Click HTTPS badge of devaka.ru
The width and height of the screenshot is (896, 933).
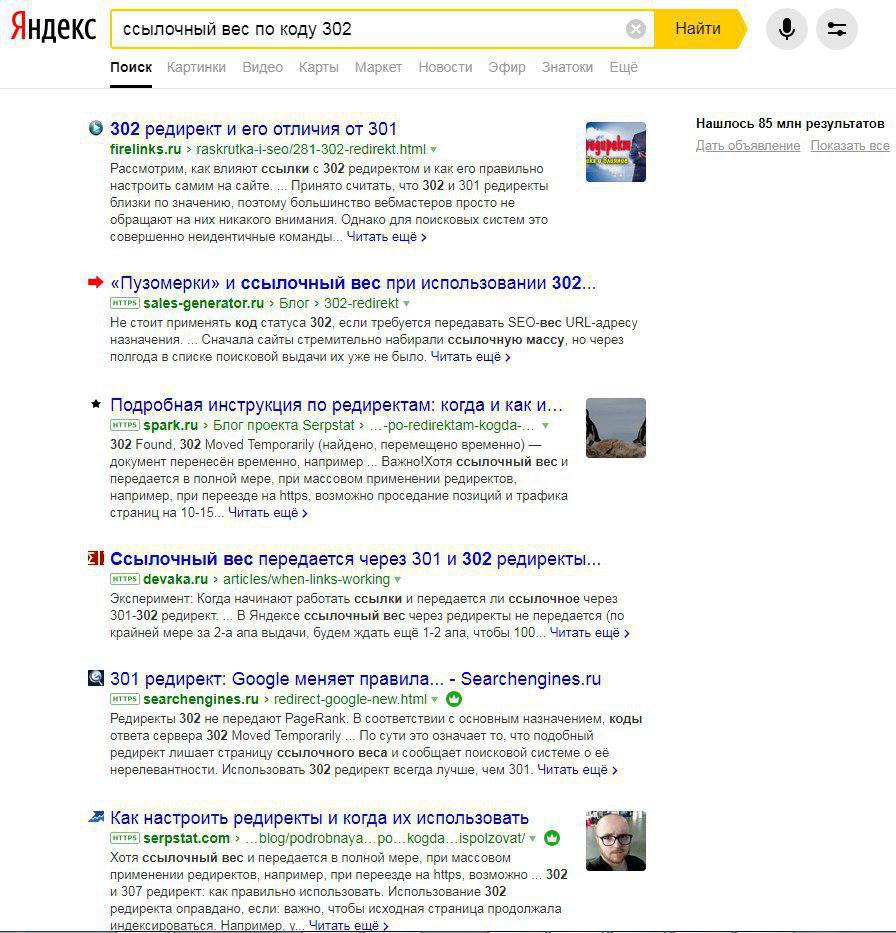point(125,579)
